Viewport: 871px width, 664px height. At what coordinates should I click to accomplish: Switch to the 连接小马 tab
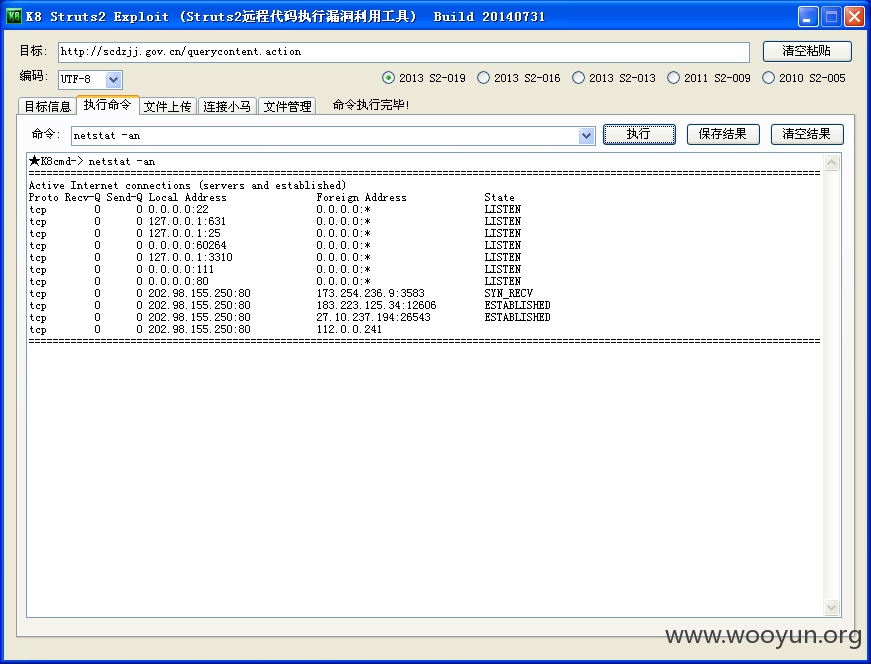point(227,106)
